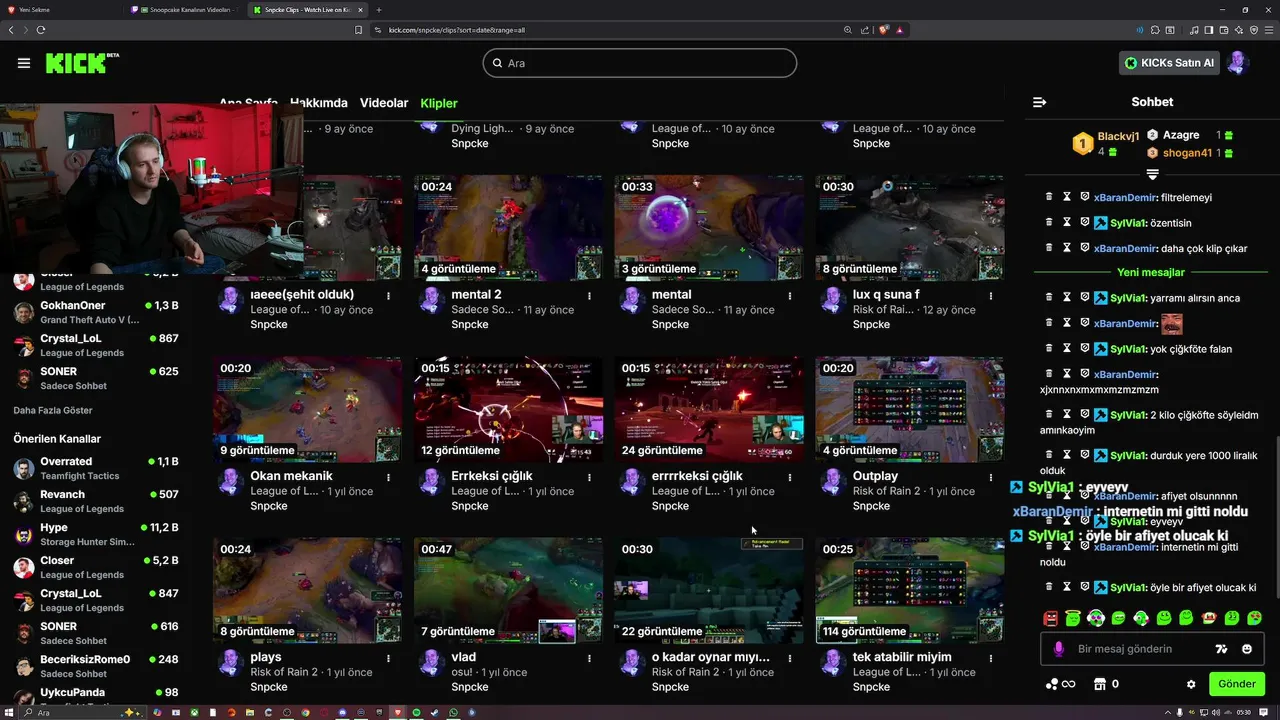Click Blackvj1 in chat leaderboard
The height and width of the screenshot is (720, 1280).
[1118, 136]
